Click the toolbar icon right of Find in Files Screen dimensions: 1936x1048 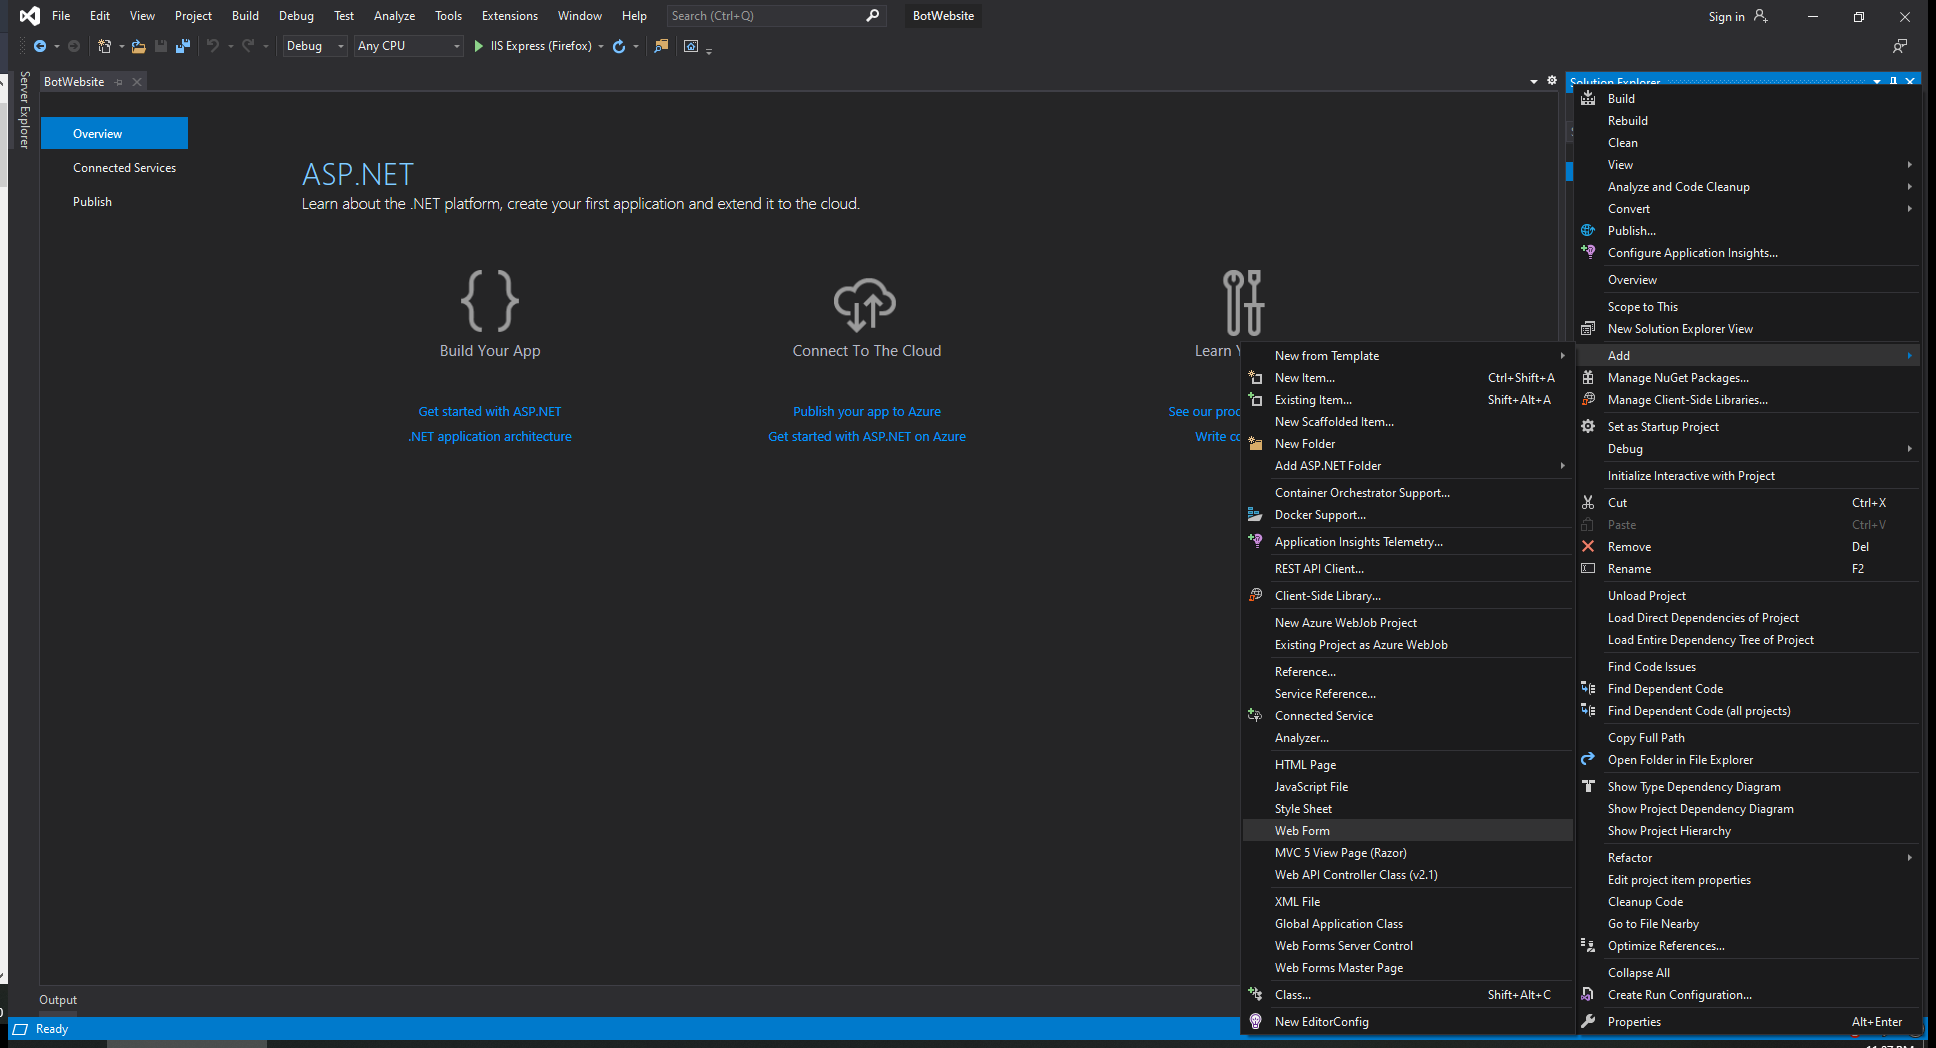691,46
